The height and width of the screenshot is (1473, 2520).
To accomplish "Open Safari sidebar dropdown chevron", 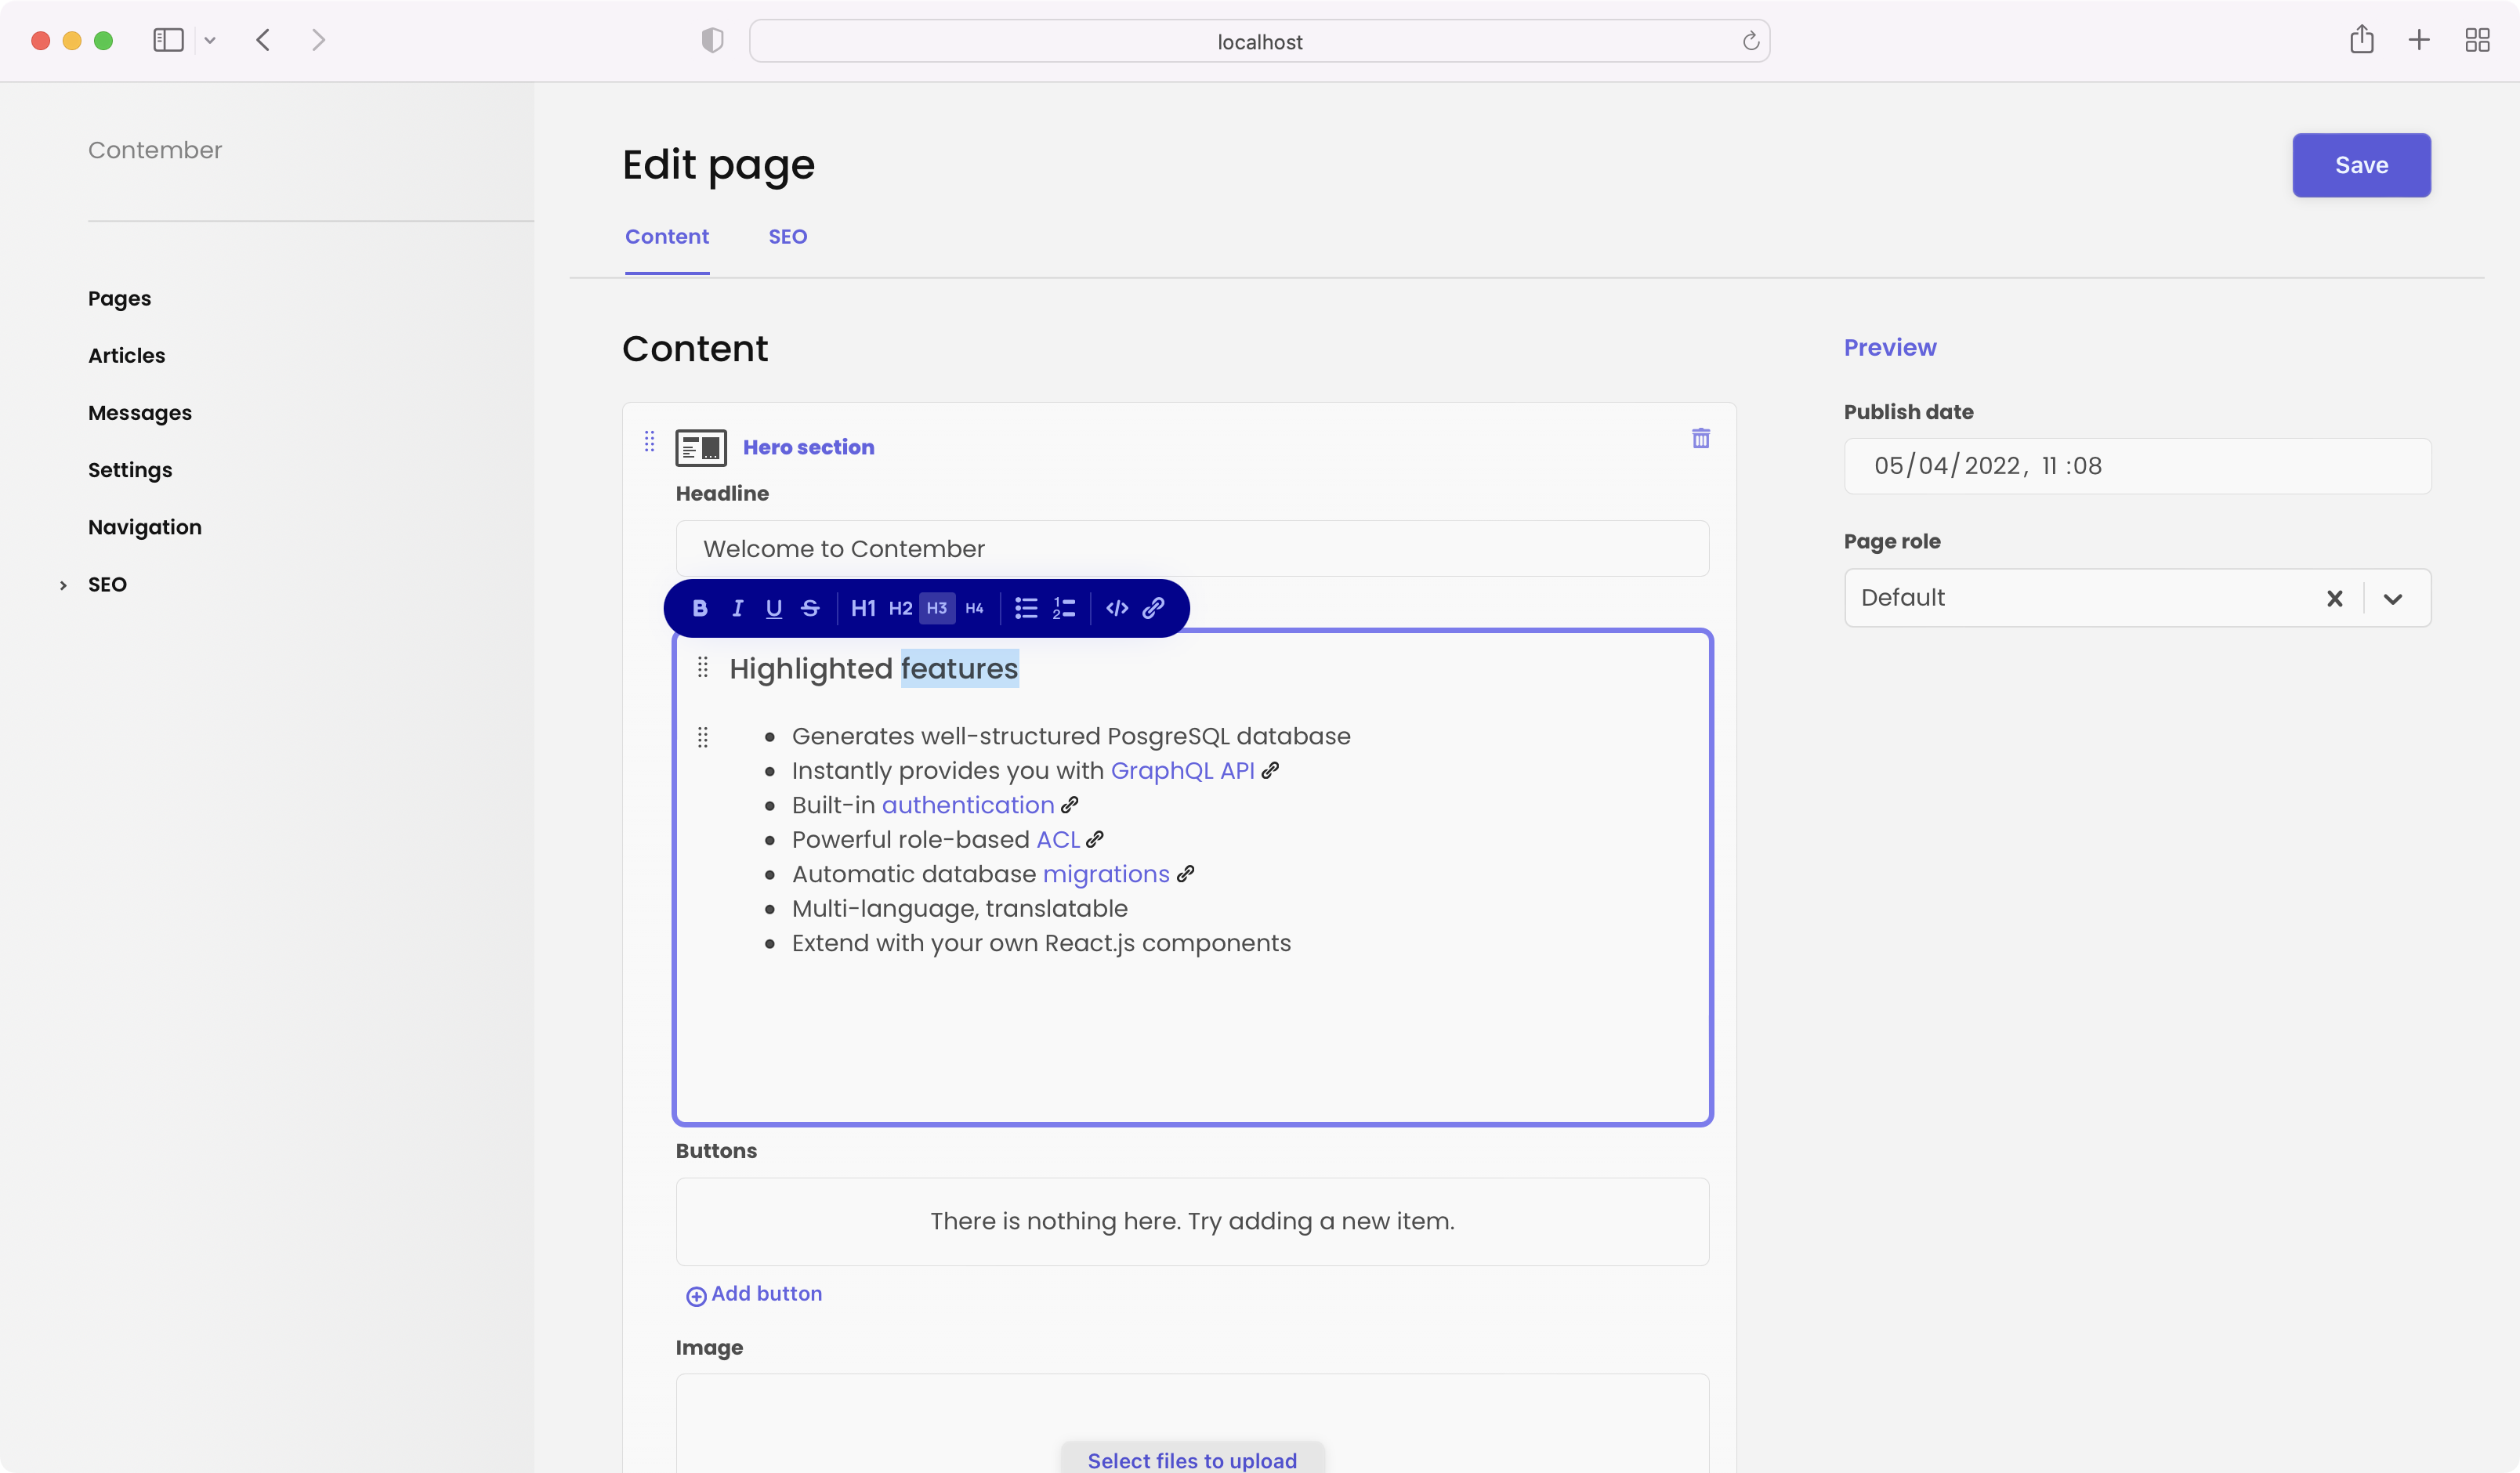I will 210,41.
